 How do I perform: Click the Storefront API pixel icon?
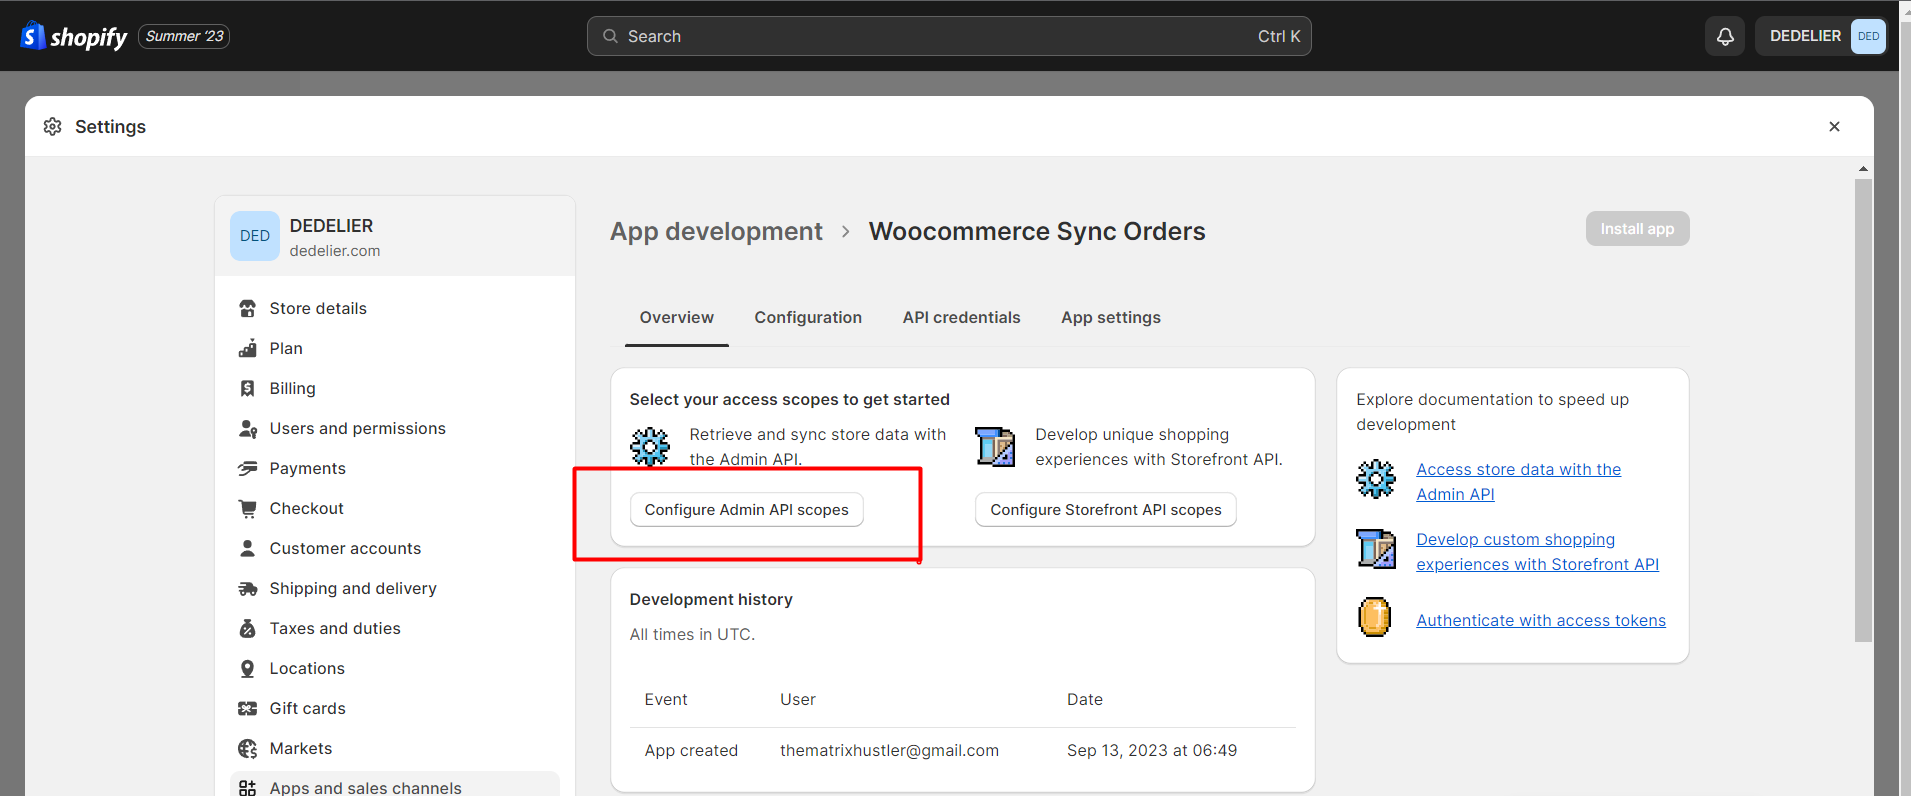pyautogui.click(x=995, y=446)
